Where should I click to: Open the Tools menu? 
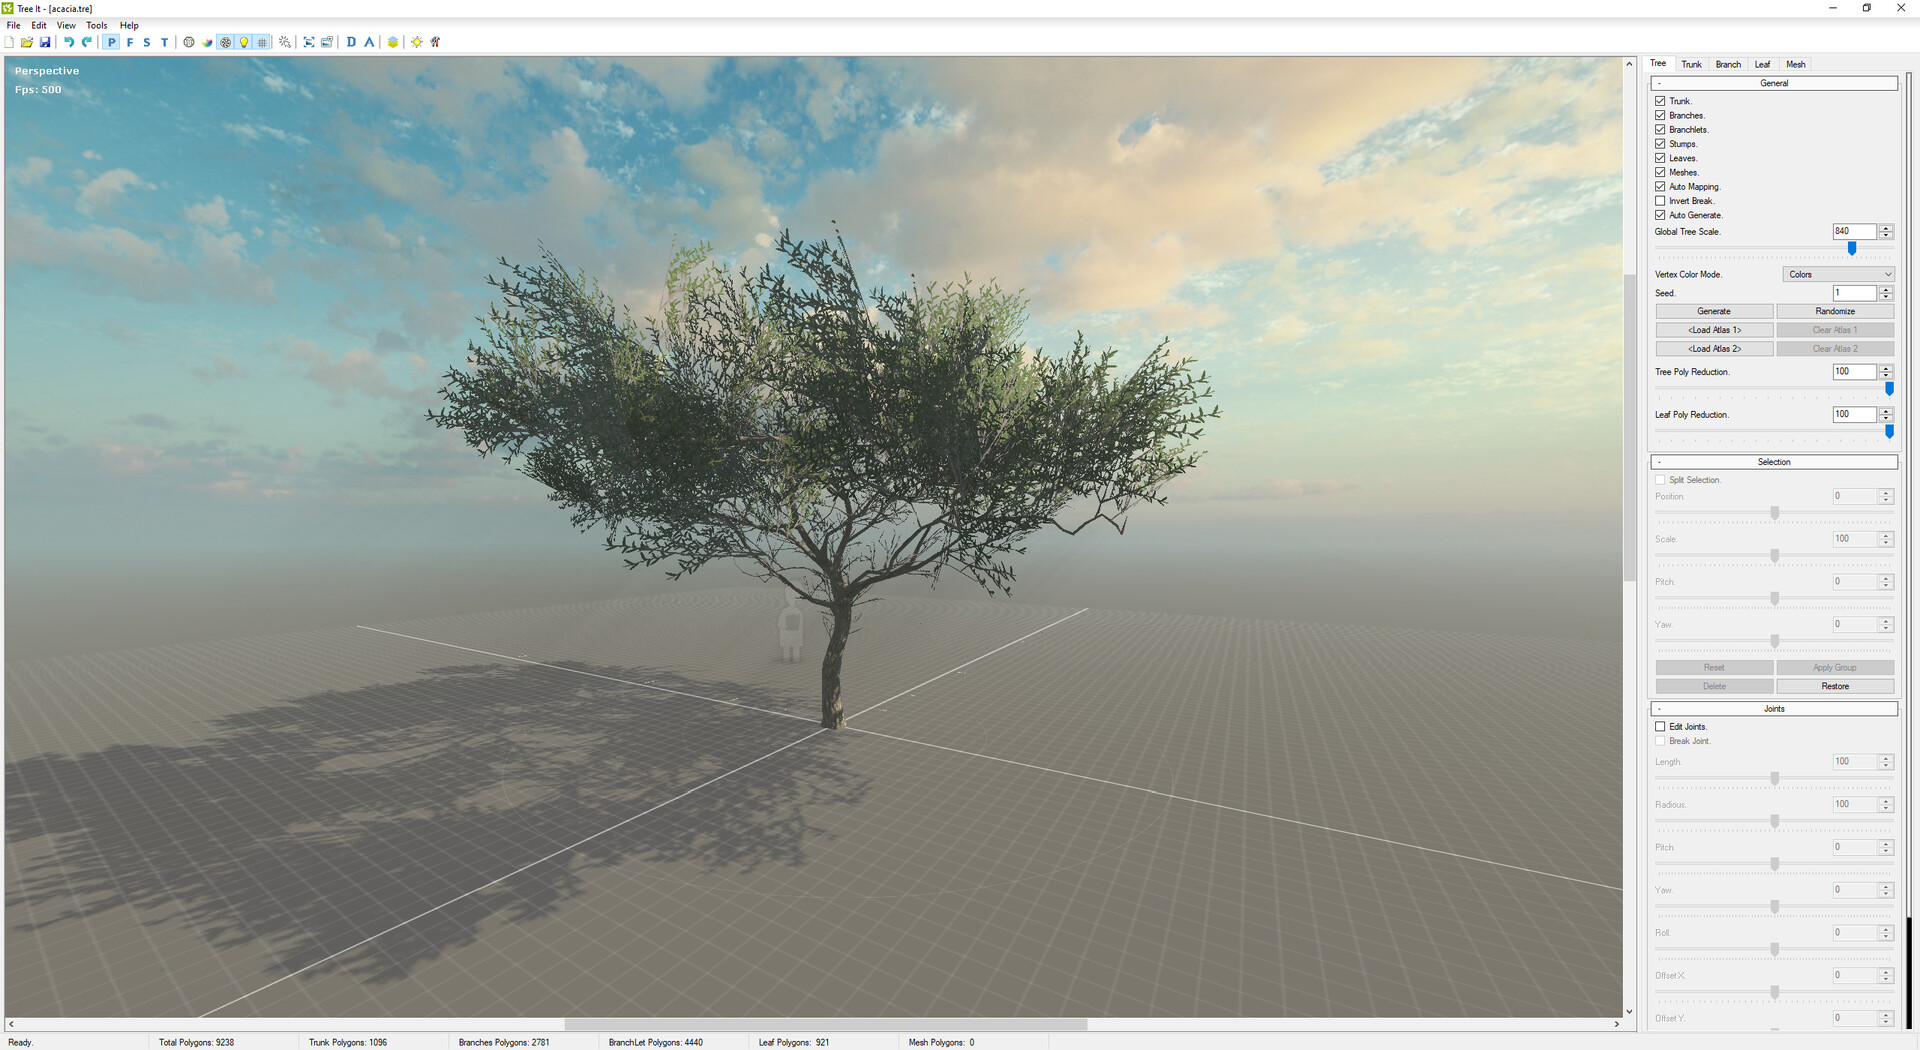[96, 25]
